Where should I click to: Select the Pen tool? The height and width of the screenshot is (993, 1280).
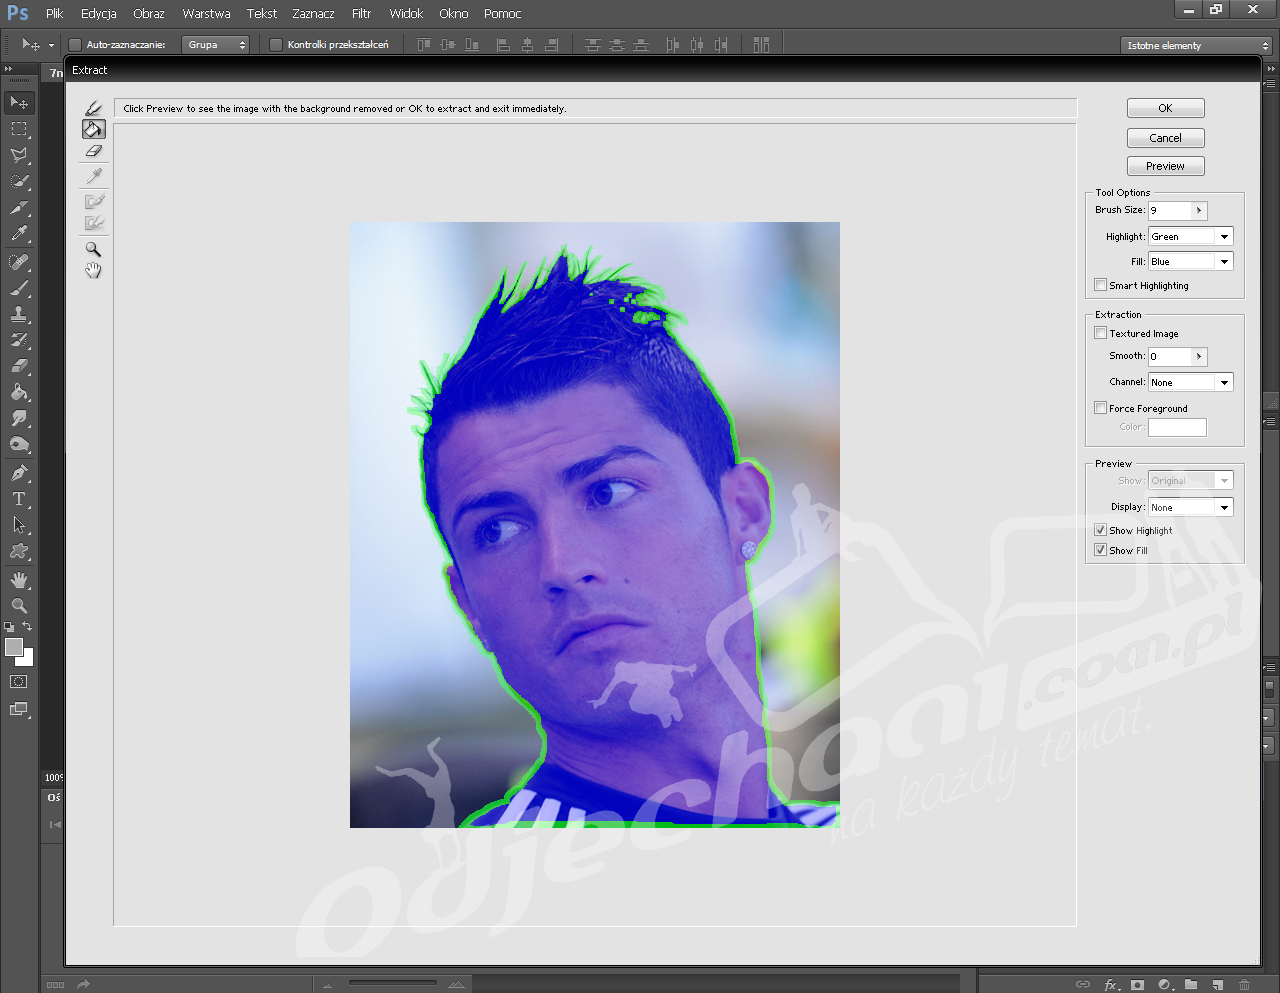19,473
